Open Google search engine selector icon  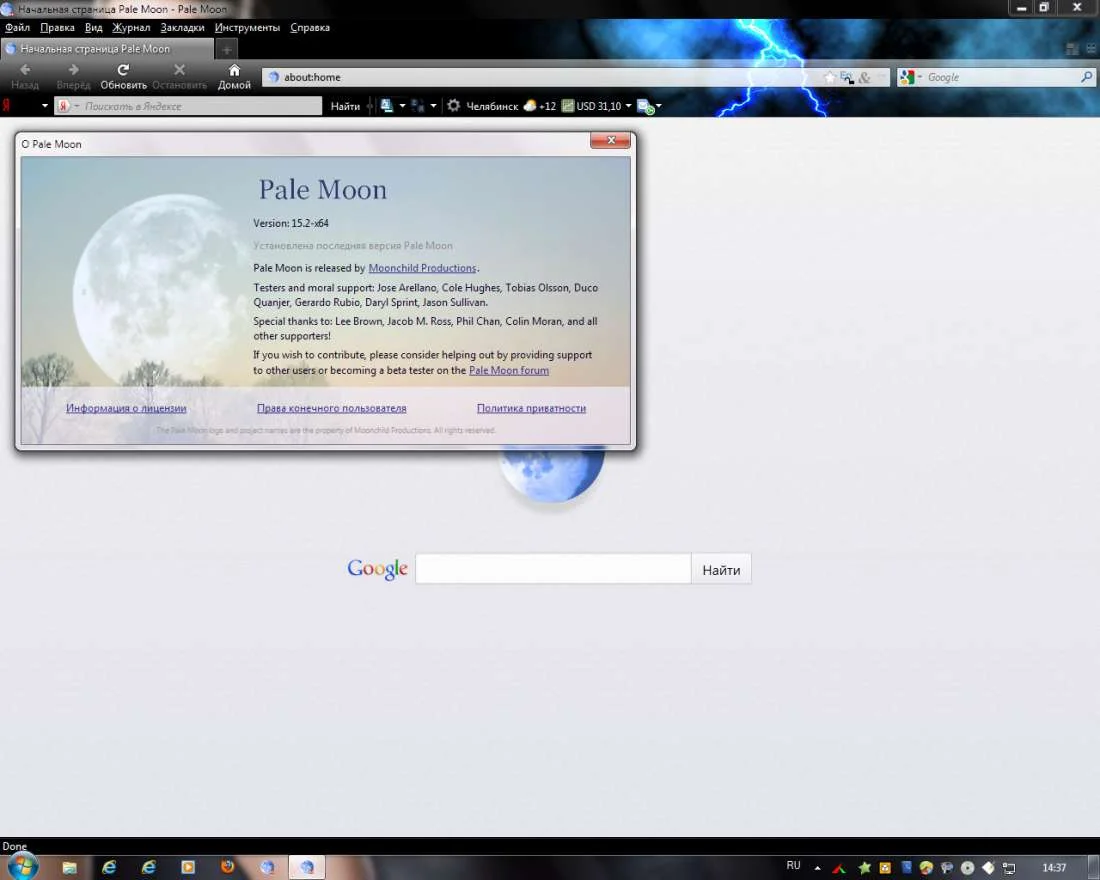(x=910, y=77)
